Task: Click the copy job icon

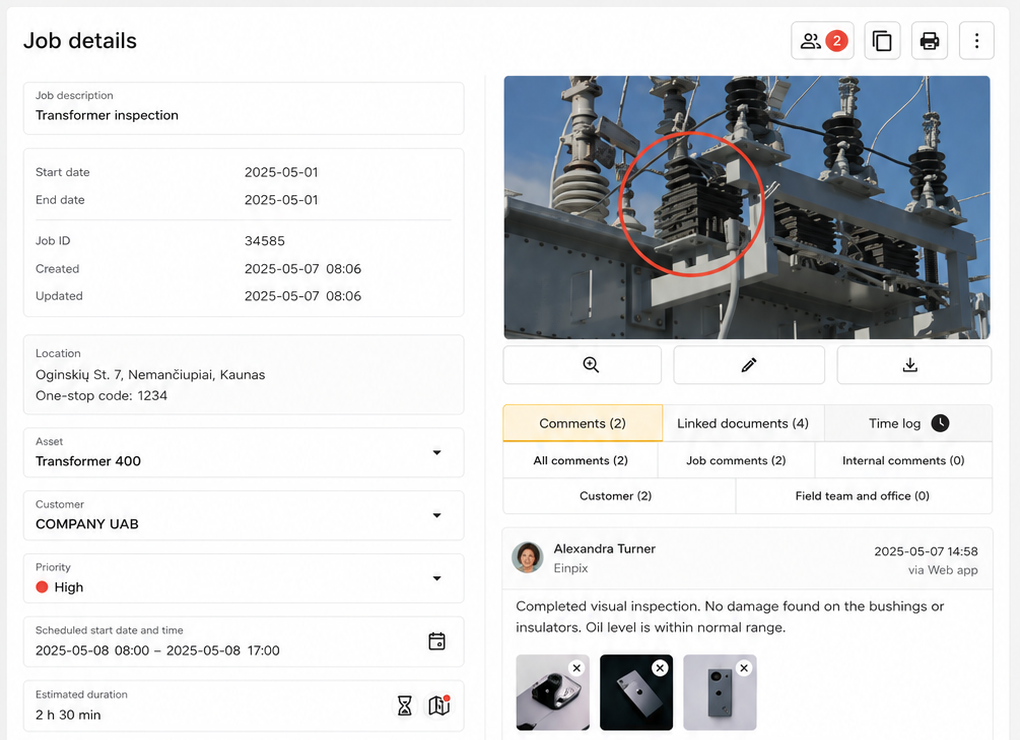Action: pyautogui.click(x=882, y=41)
